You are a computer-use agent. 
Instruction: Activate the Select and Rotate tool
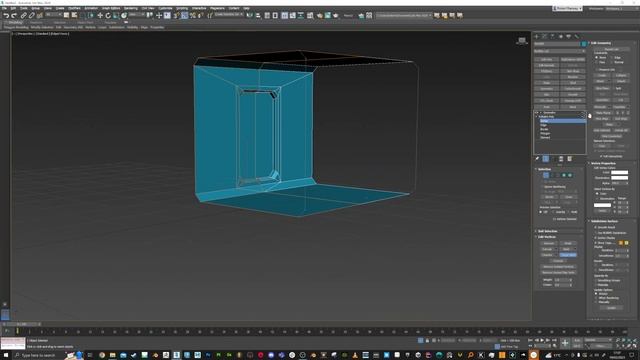(x=108, y=16)
